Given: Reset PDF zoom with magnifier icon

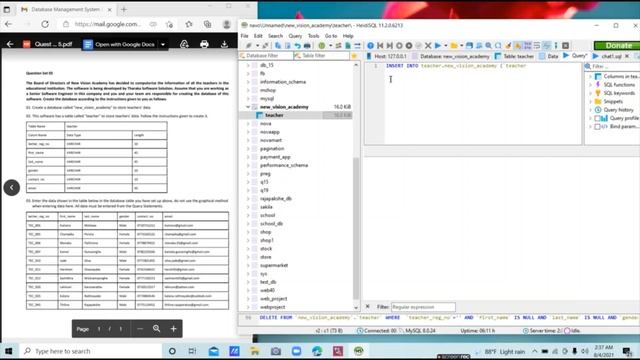Looking at the screenshot, I should click(x=156, y=329).
